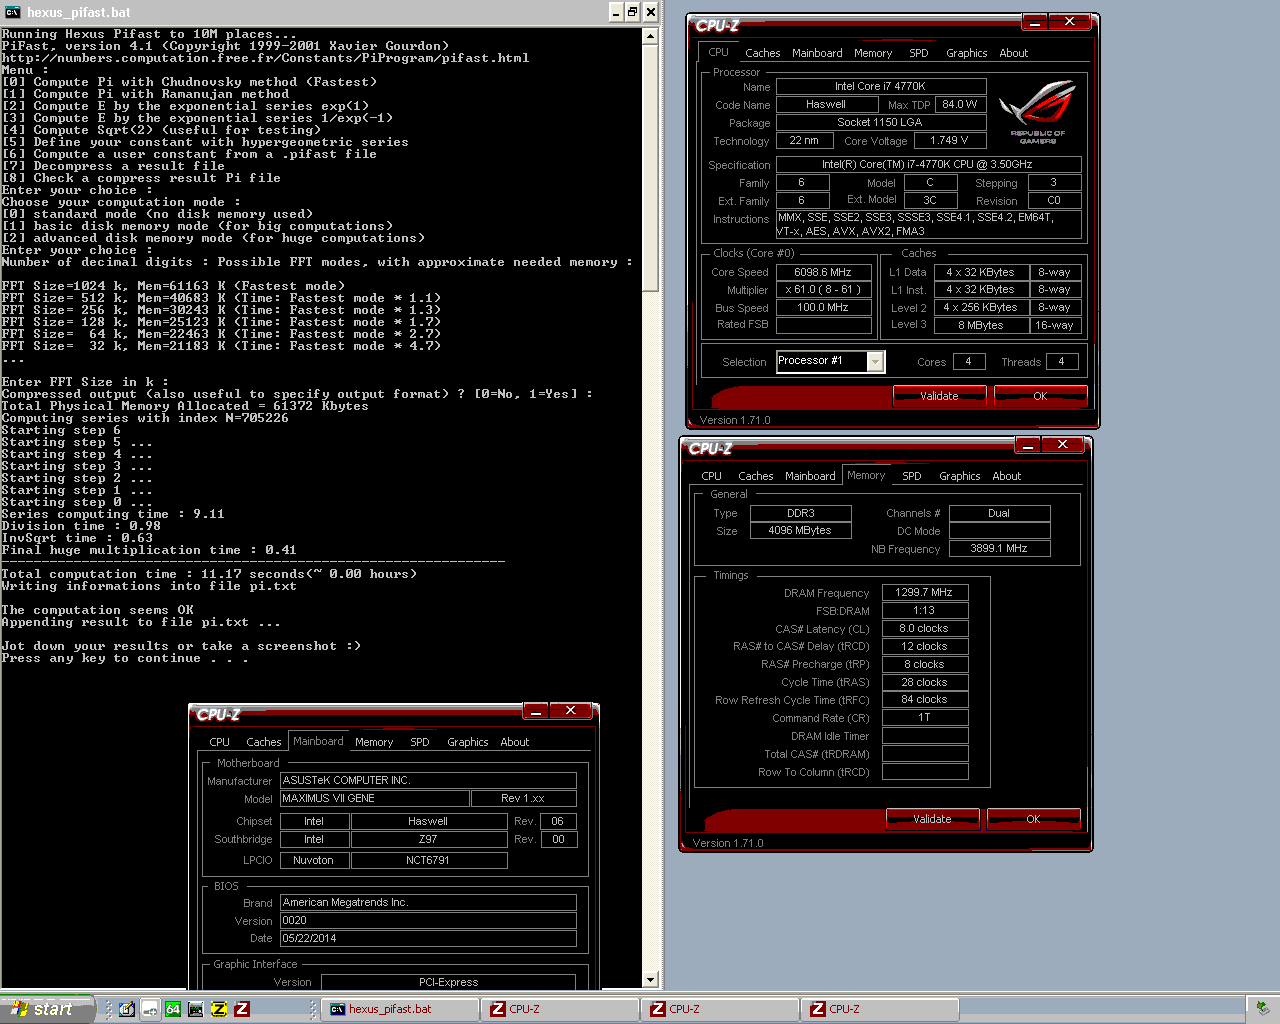Open Caches tab in the Motherboard CPU-Z window

click(263, 742)
